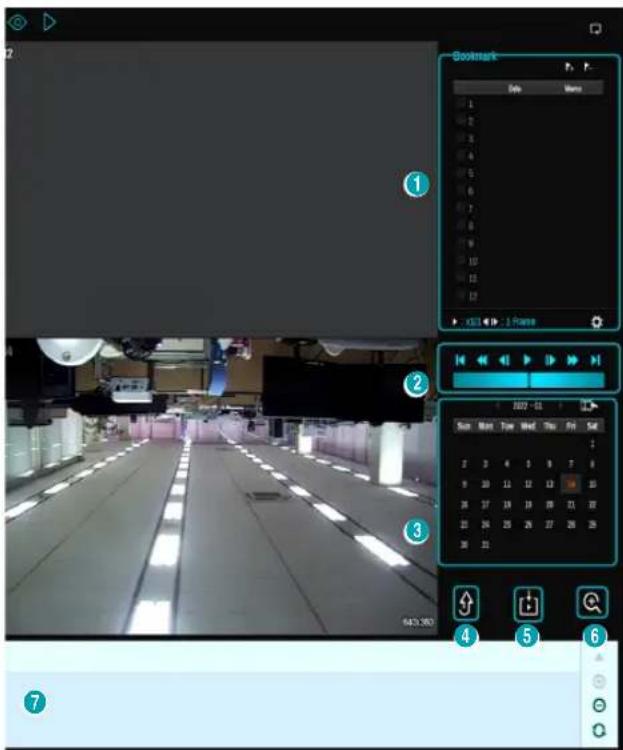Click in the light blue timeline area
The height and width of the screenshot is (750, 623).
tap(292, 708)
